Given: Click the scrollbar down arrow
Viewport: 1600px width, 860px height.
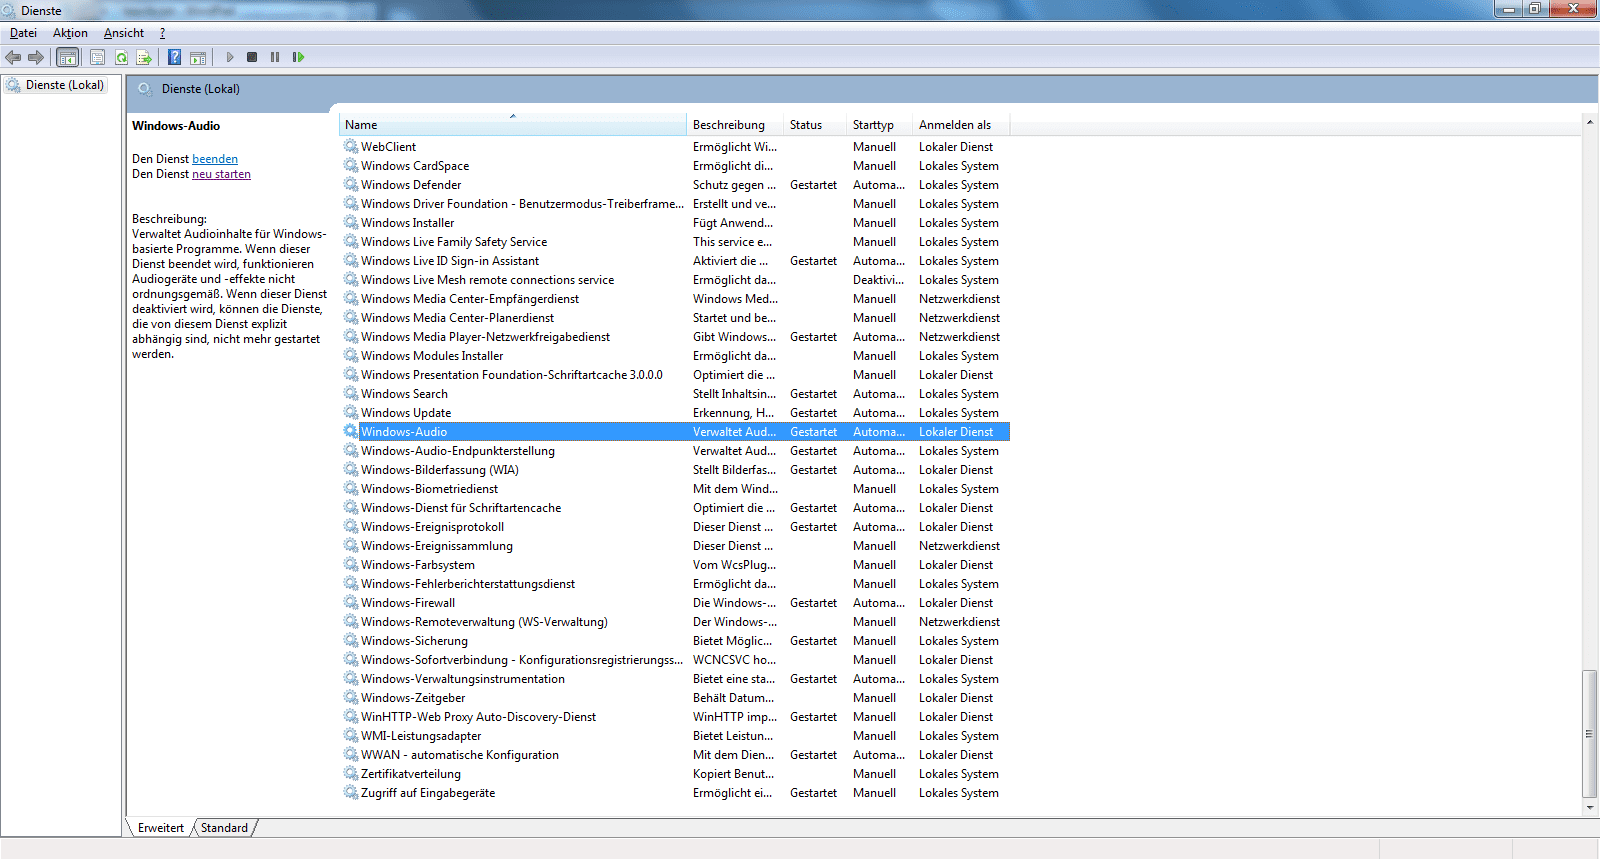Looking at the screenshot, I should tap(1589, 807).
